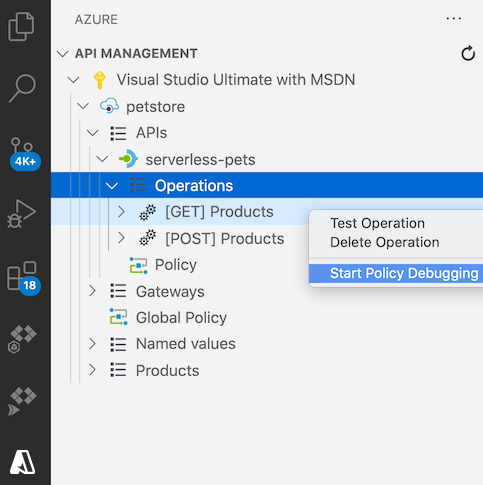This screenshot has height=485, width=483.
Task: Click the serverless-pets API icon
Action: [128, 159]
